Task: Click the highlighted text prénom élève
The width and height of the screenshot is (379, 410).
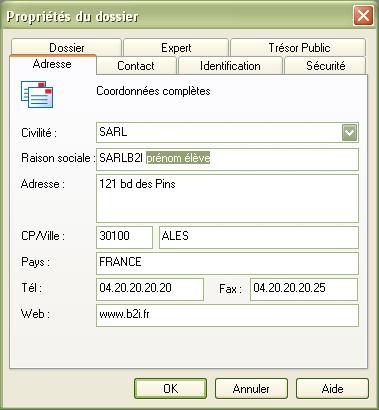Action: 178,158
